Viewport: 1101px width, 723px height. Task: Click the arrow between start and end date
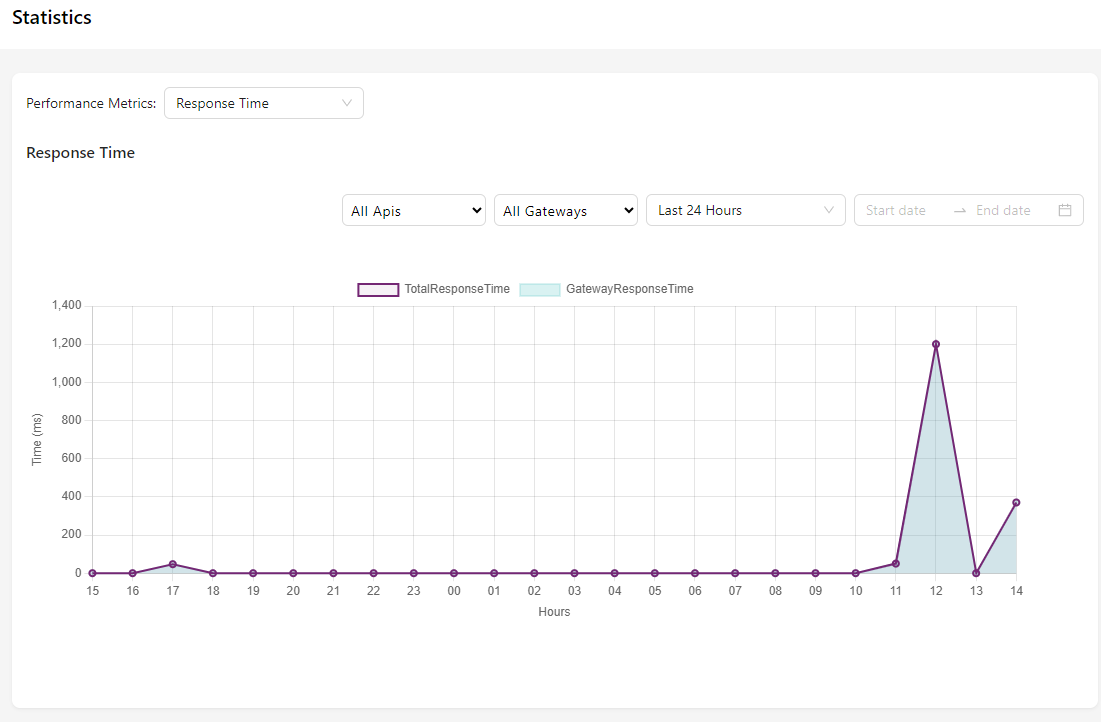point(960,210)
